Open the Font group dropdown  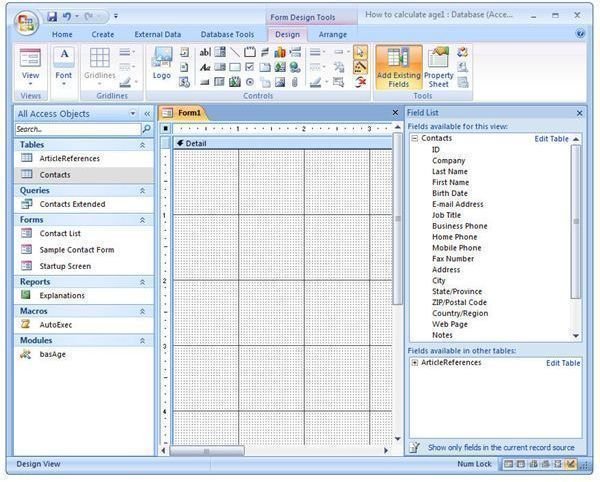tap(64, 84)
